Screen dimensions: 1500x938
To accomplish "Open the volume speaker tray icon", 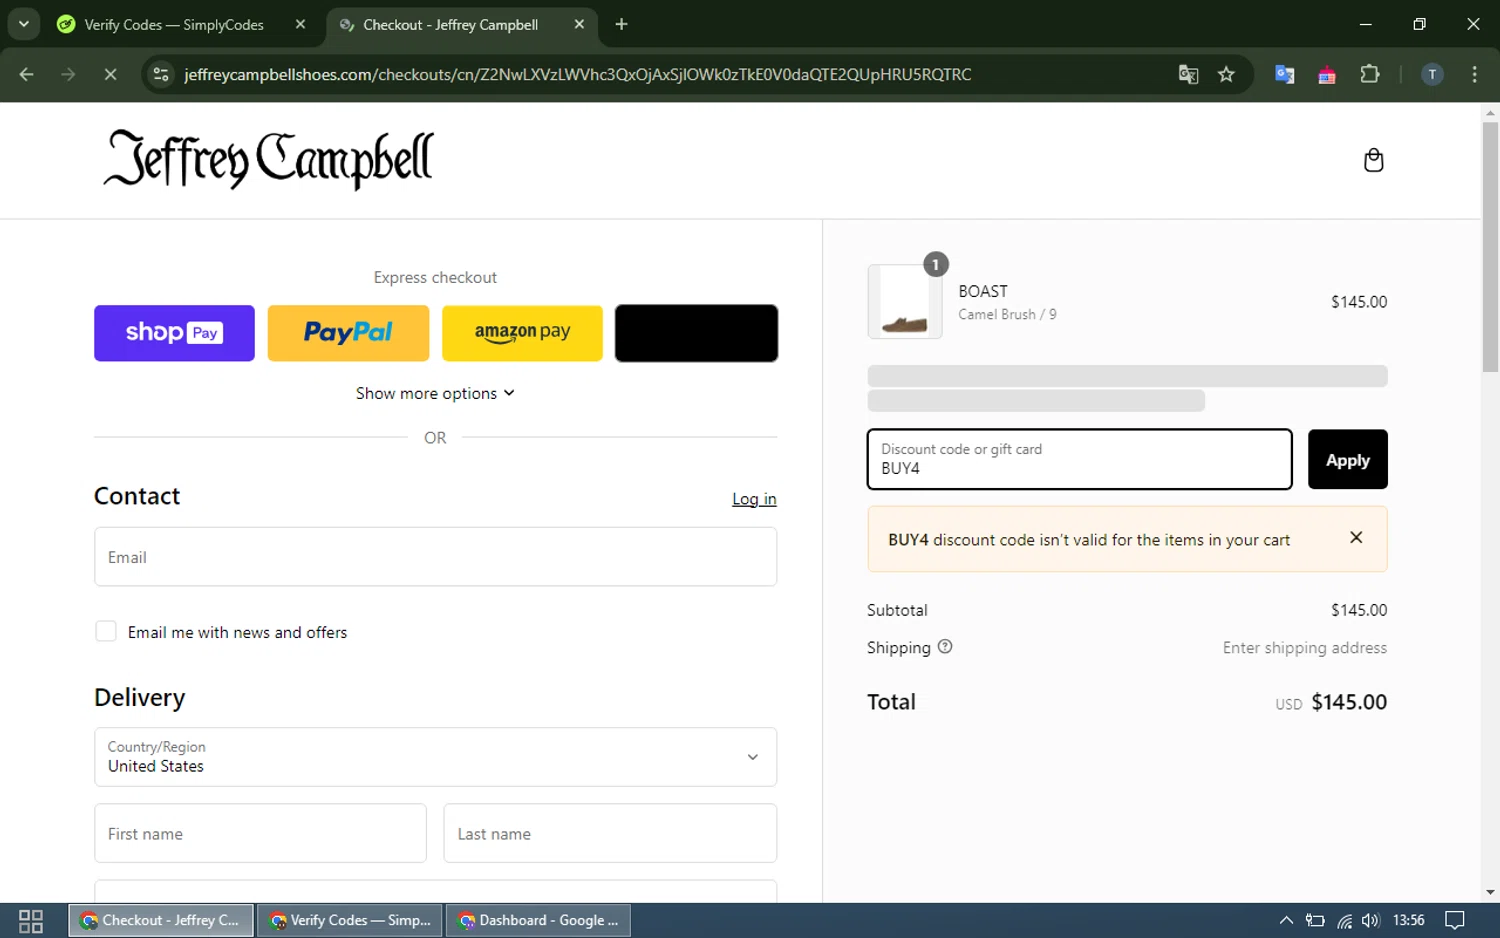I will [1370, 921].
